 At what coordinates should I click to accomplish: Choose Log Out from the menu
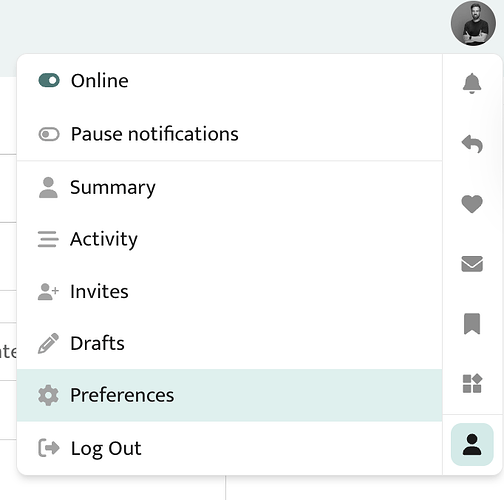pyautogui.click(x=230, y=448)
